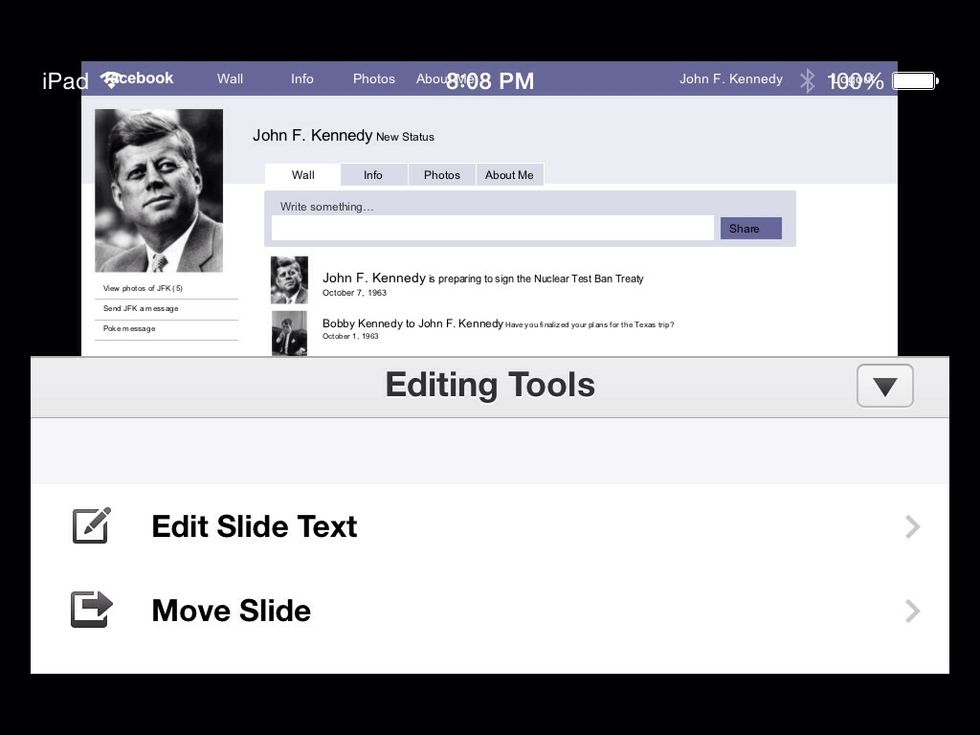
Task: Select the Edit Slide Text option
Action: (x=254, y=527)
